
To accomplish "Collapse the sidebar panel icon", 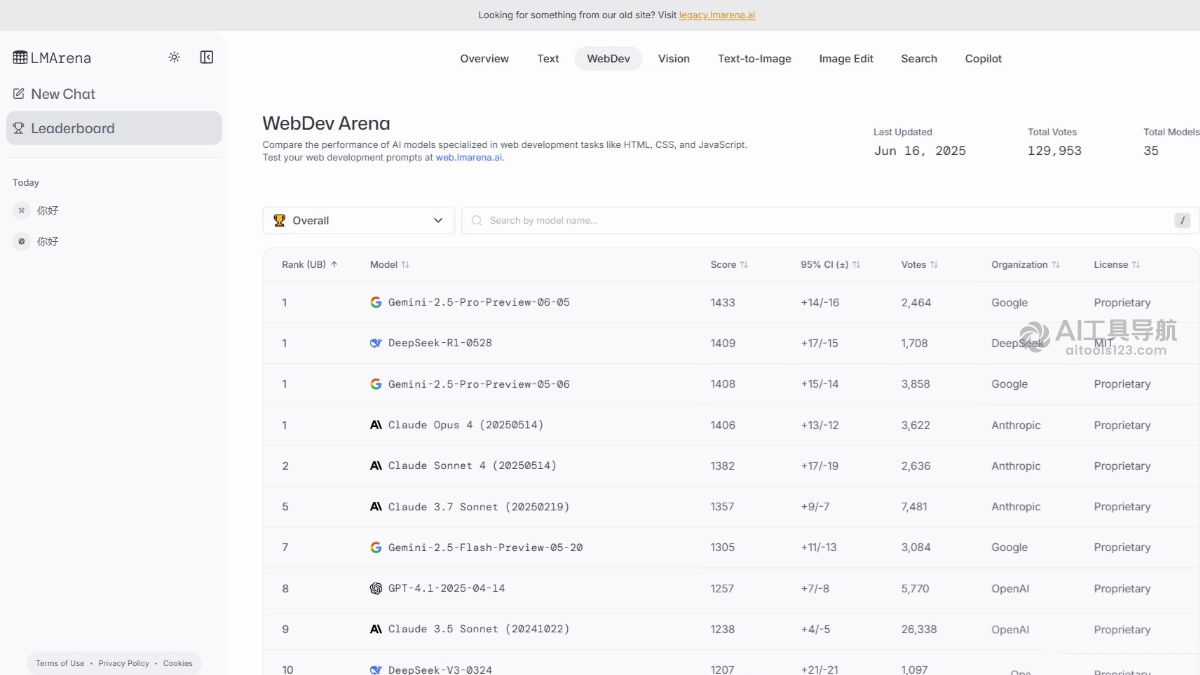I will click(x=207, y=57).
